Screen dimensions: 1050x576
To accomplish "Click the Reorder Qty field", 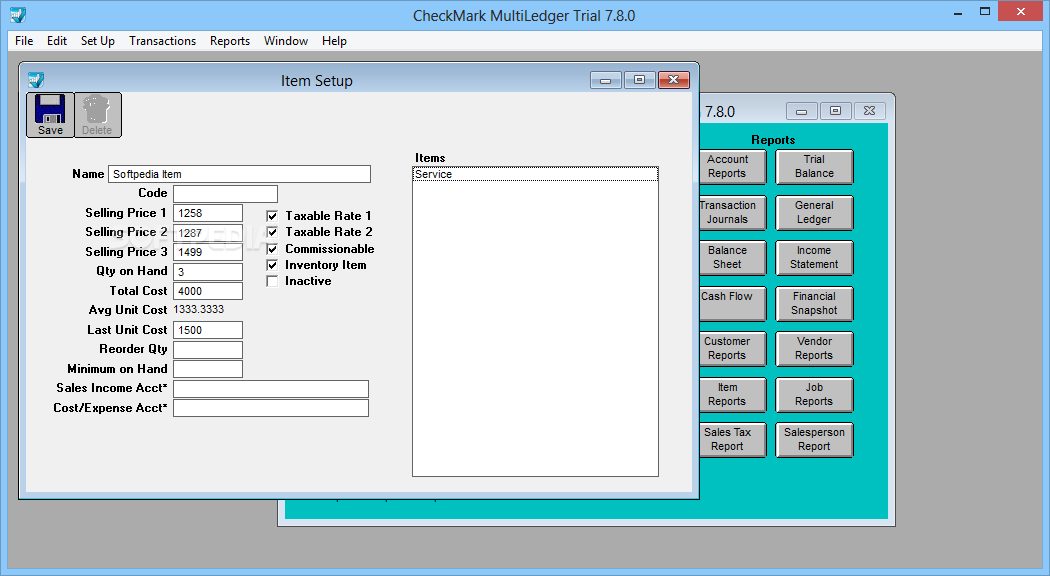I will click(x=208, y=350).
